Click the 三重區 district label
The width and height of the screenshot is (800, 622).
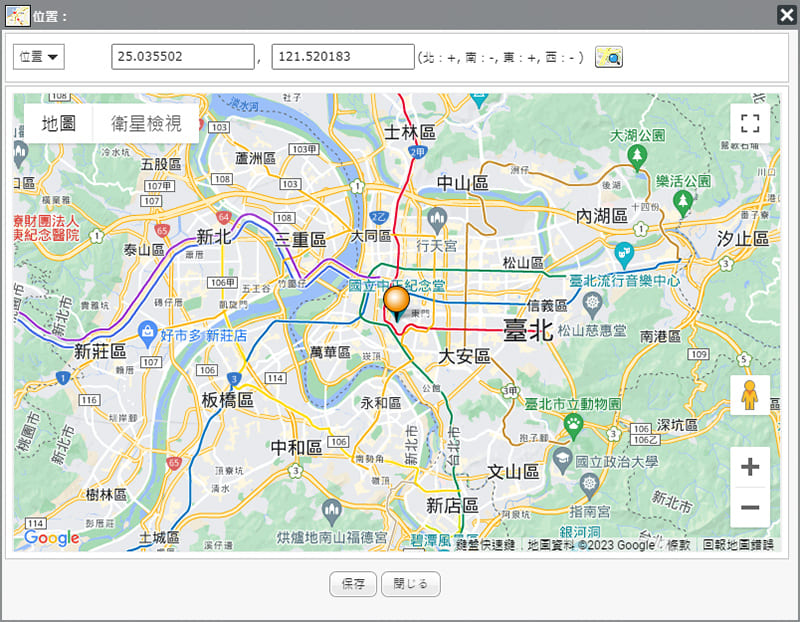click(x=300, y=239)
